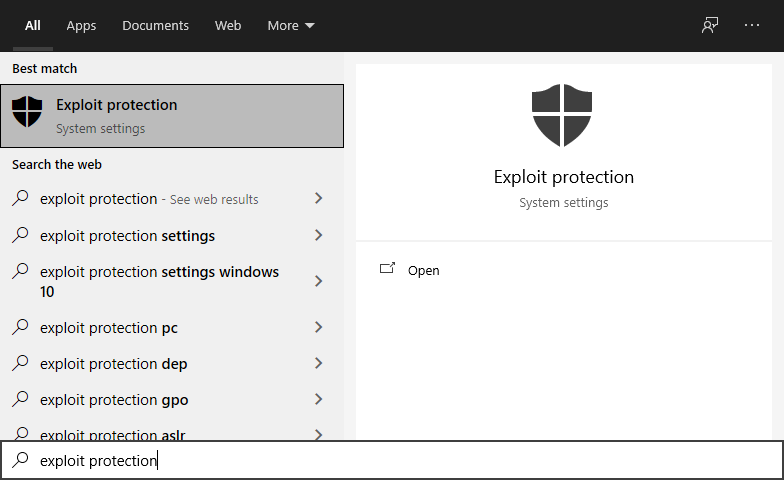Open Exploit protection from the preview pane
This screenshot has height=480, width=784.
click(x=423, y=270)
